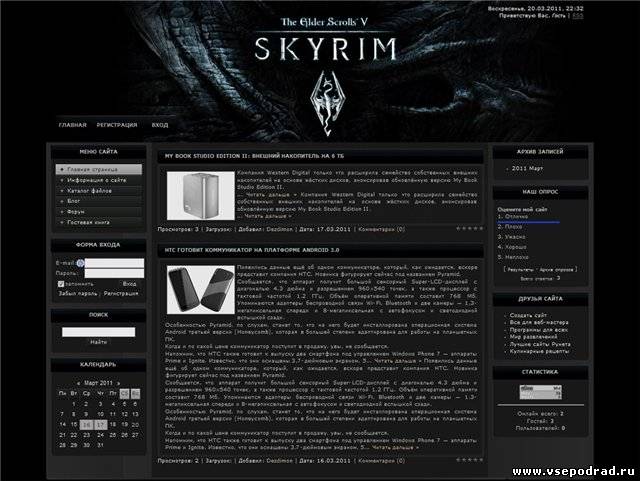Go to previous month in calendar
The height and width of the screenshot is (481, 640).
pos(78,383)
